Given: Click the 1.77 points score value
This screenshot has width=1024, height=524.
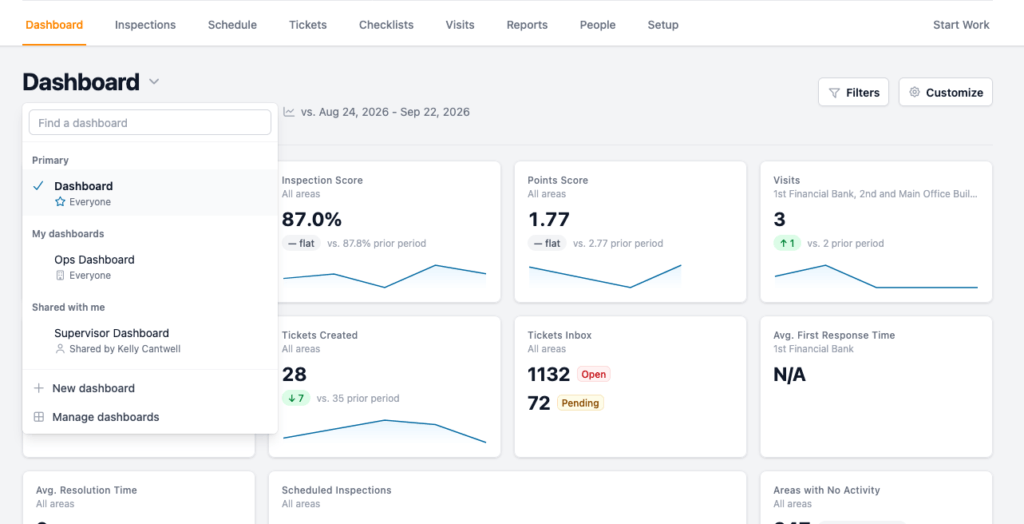Looking at the screenshot, I should click(x=549, y=220).
